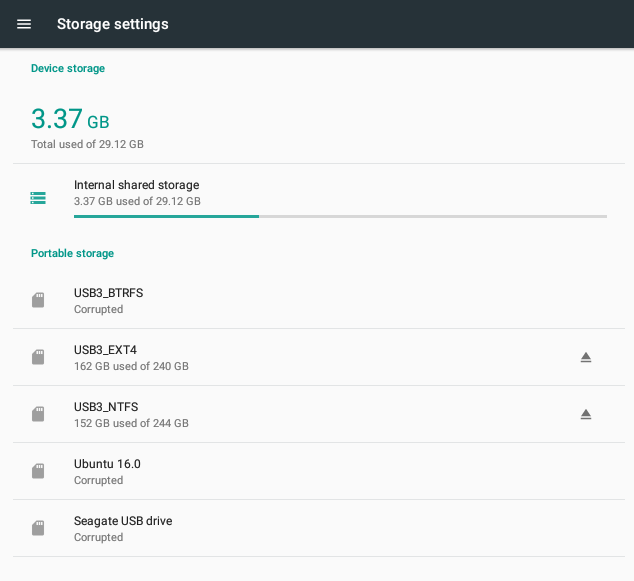Select the Seagate USB drive entry

(319, 528)
